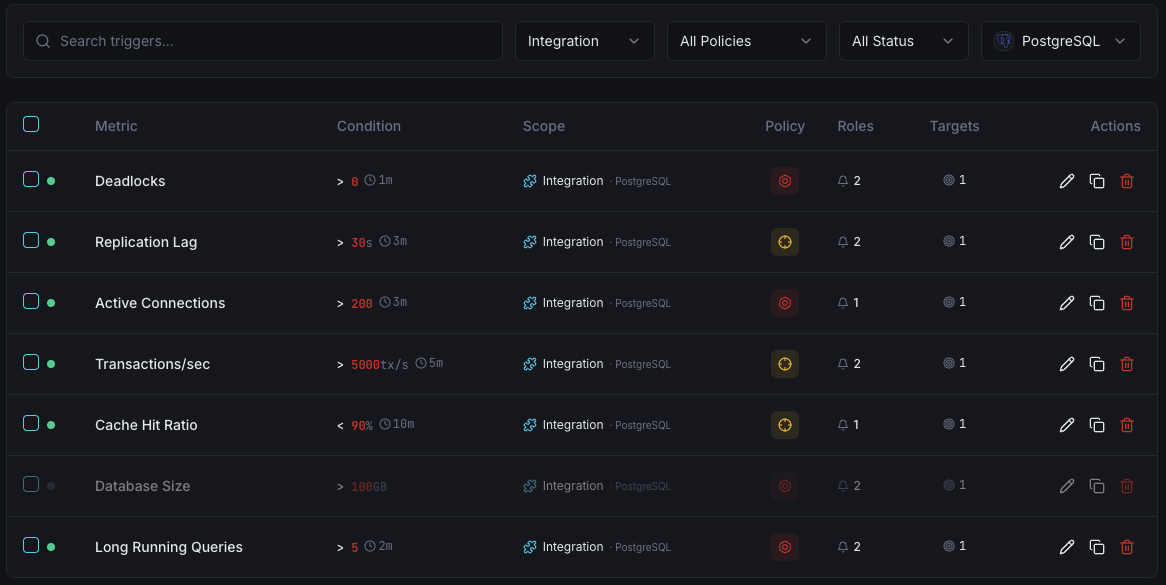Open the Replication Lag trigger details
The height and width of the screenshot is (585, 1166).
point(145,241)
